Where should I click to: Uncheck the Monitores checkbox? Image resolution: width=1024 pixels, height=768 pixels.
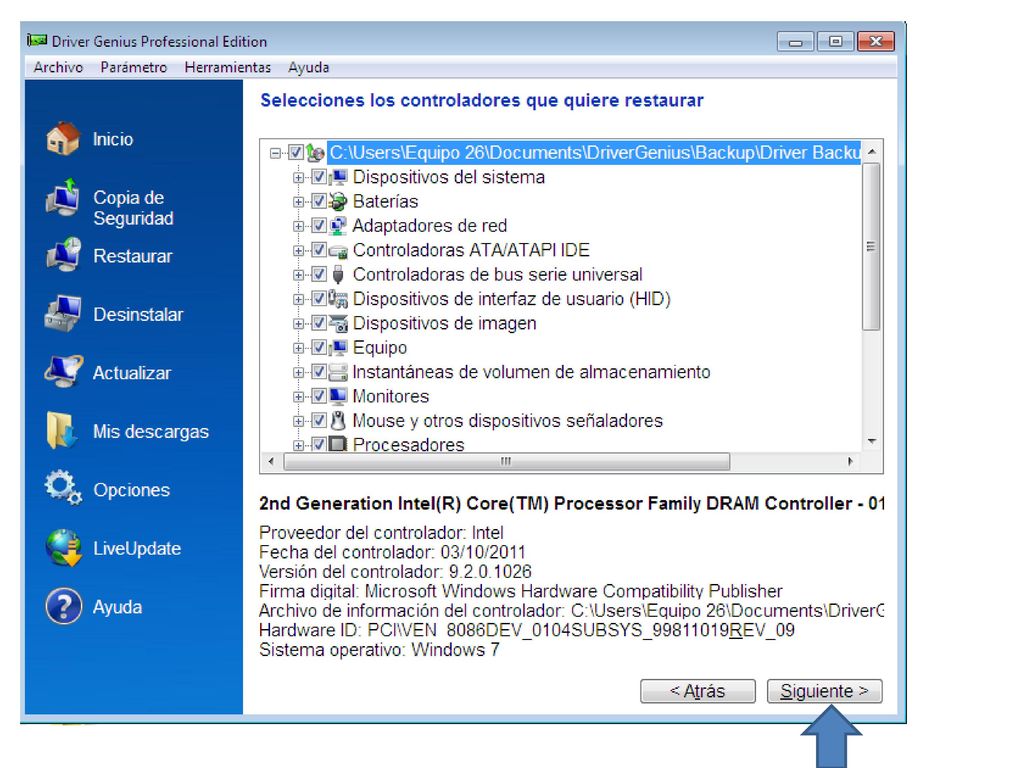(319, 396)
